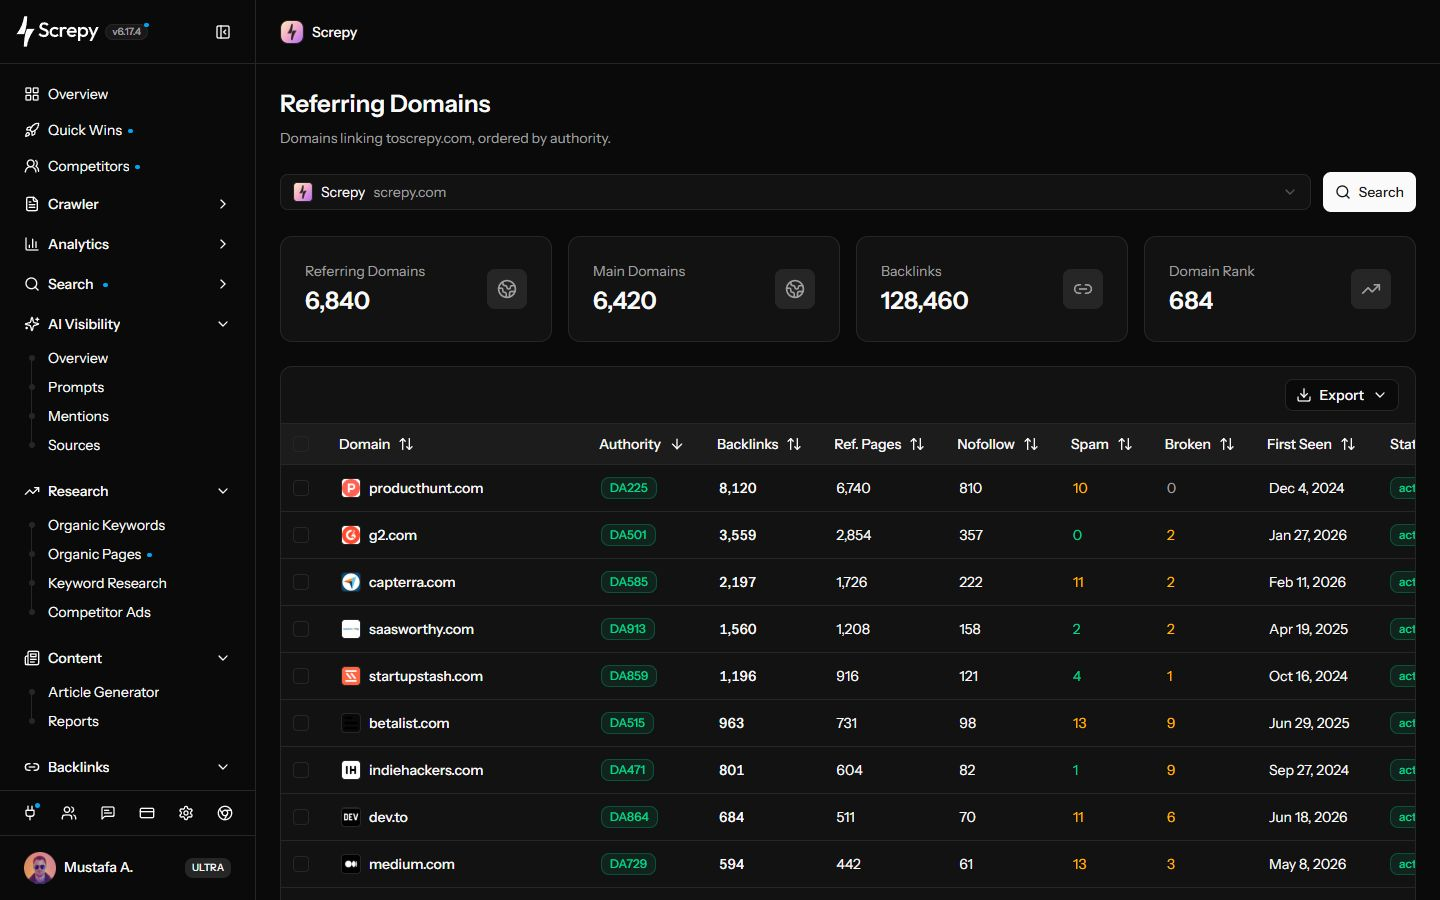This screenshot has width=1440, height=900.
Task: Check the producthunt.com row checkbox
Action: pos(301,488)
